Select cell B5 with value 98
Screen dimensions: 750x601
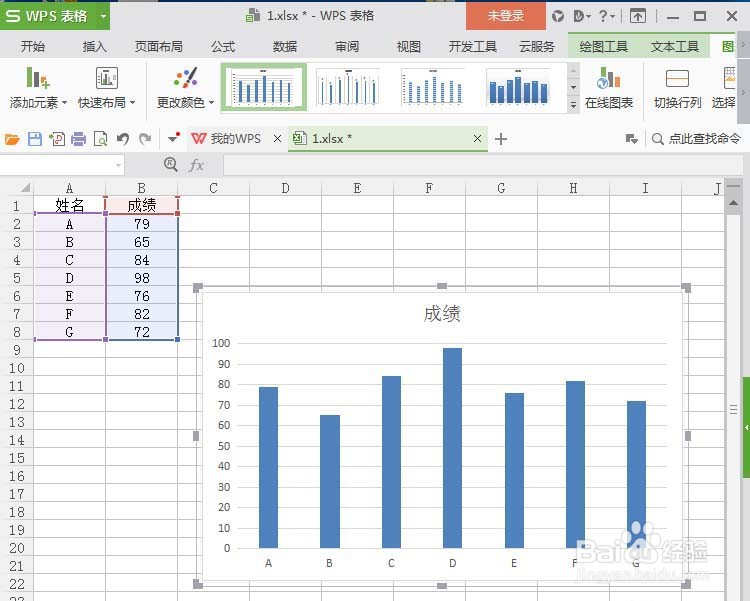pyautogui.click(x=142, y=278)
